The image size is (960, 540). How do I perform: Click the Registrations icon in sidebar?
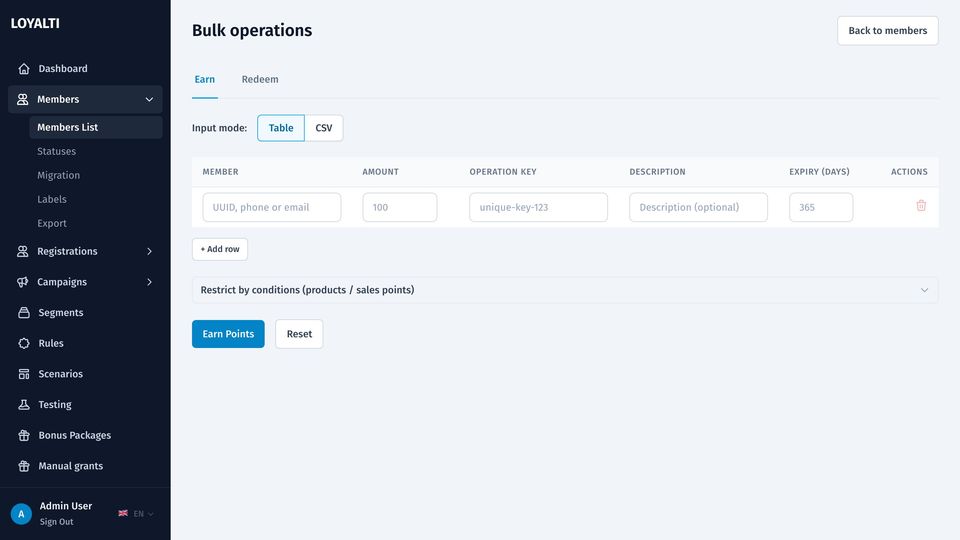(x=23, y=251)
